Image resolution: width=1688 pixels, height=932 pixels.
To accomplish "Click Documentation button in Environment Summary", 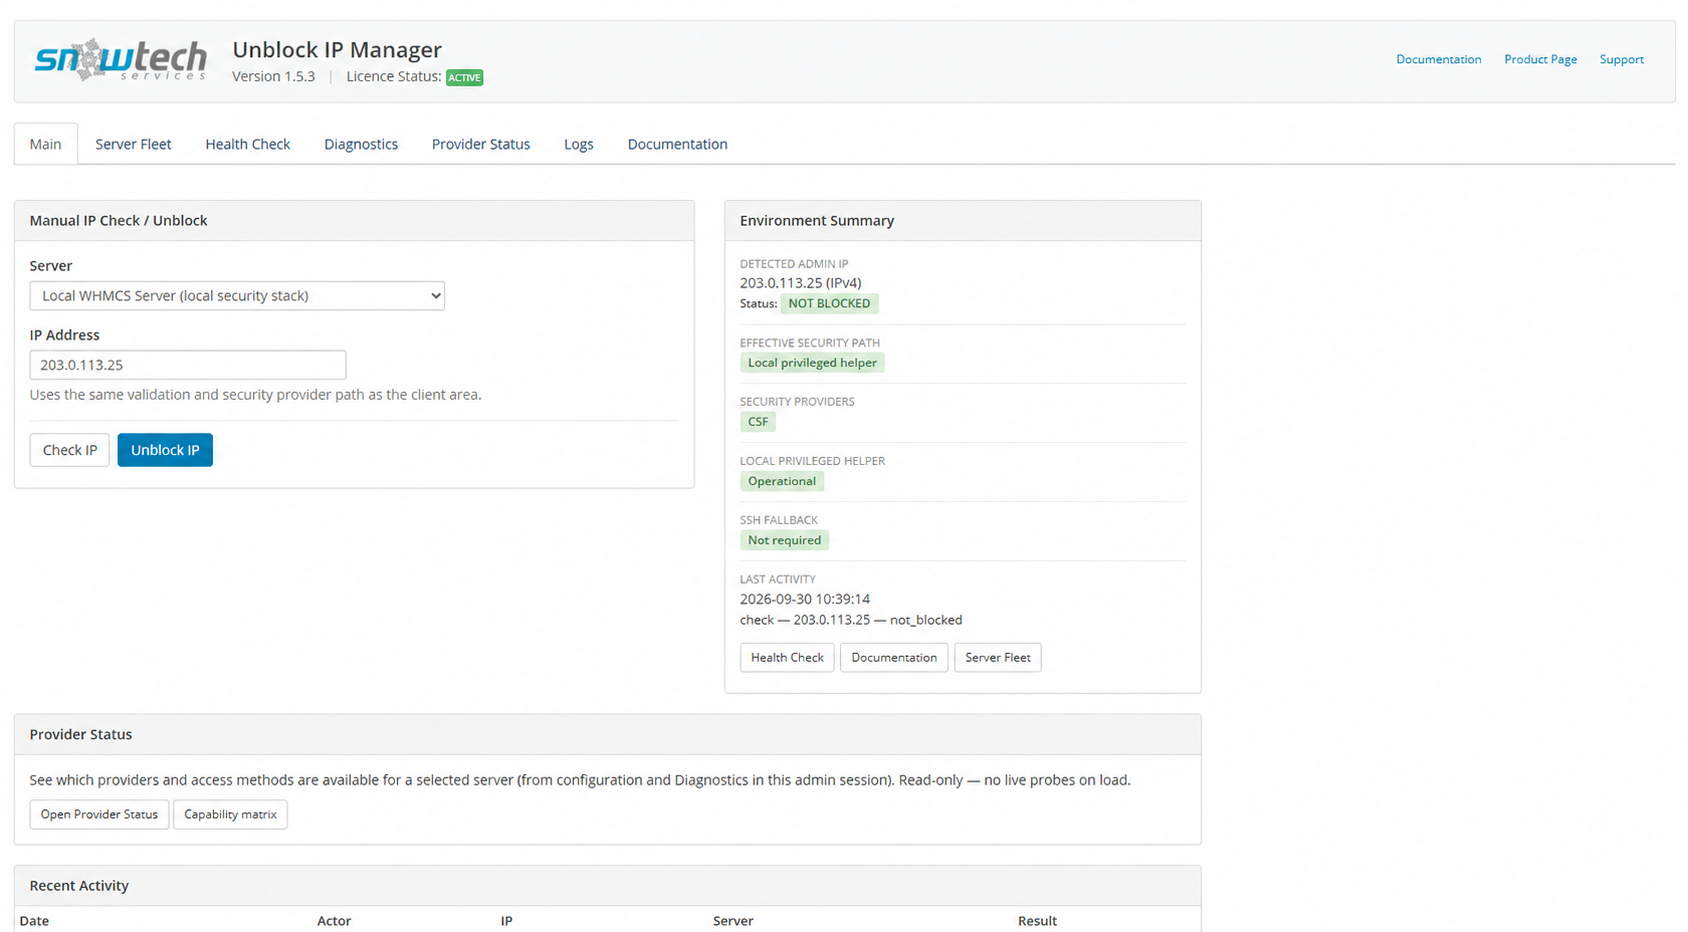I will [x=894, y=657].
